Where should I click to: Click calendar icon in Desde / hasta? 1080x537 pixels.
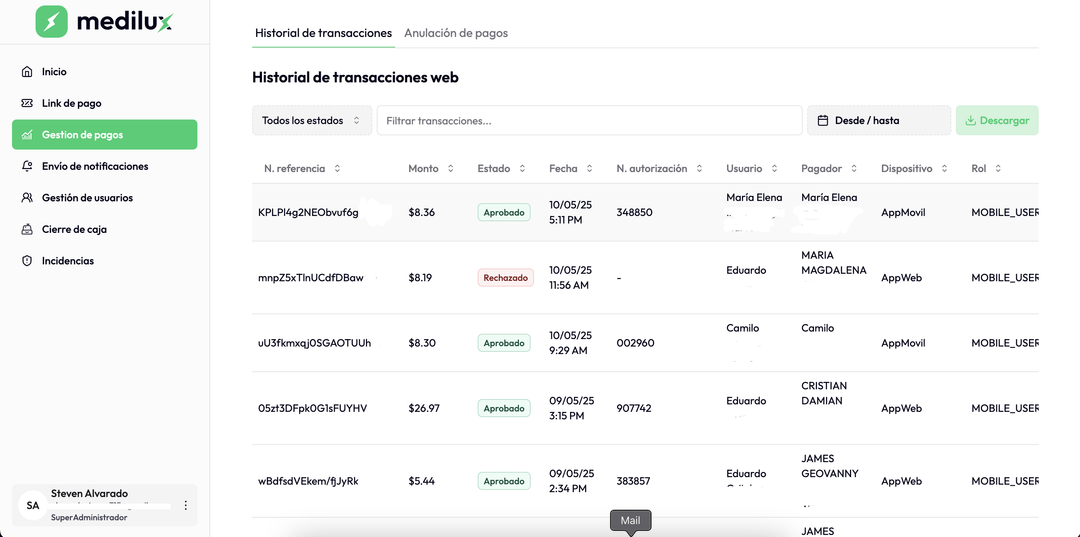click(823, 121)
